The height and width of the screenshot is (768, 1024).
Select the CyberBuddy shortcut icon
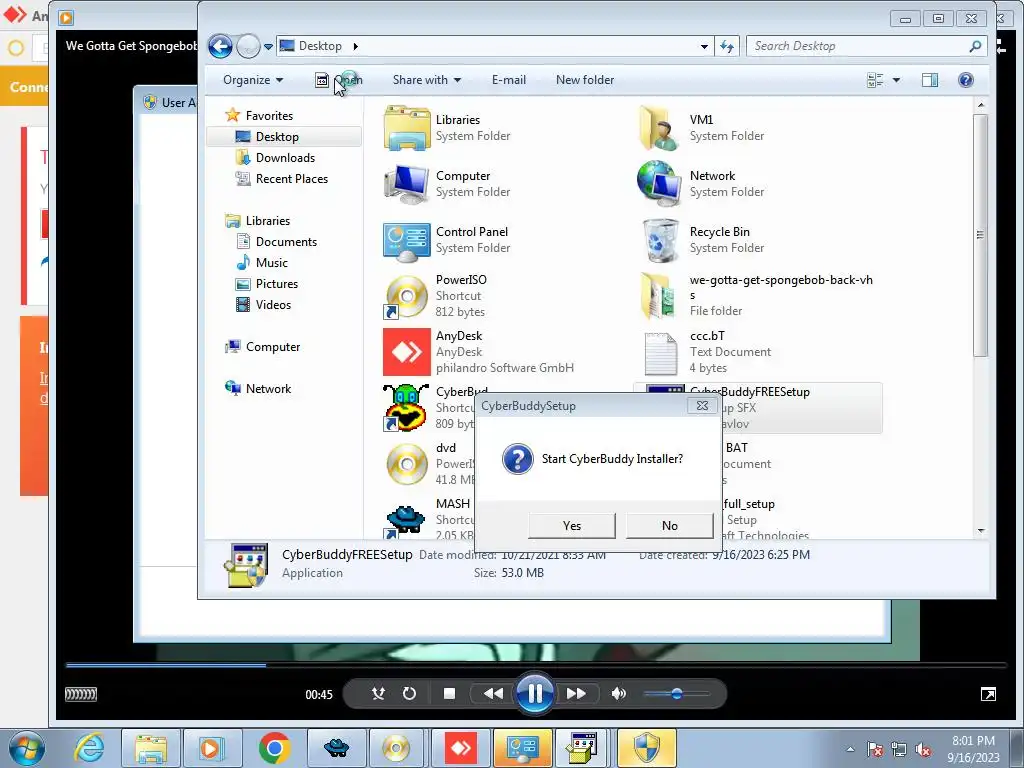[406, 408]
